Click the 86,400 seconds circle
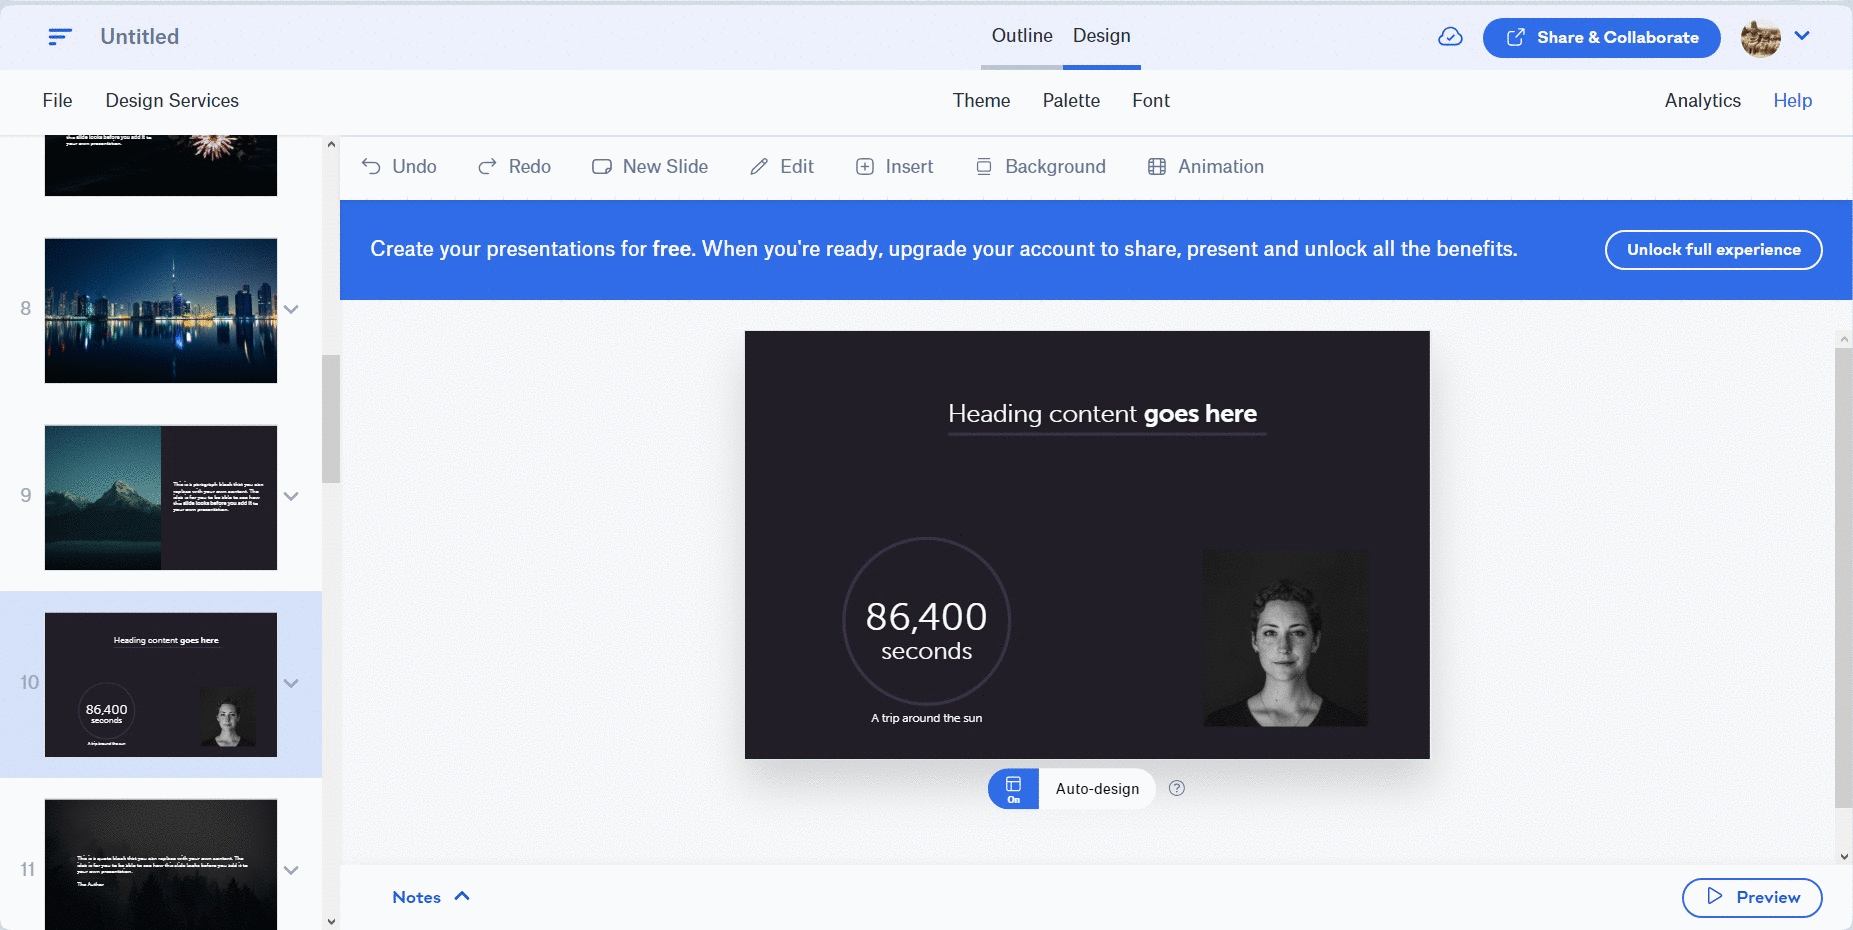Image resolution: width=1853 pixels, height=930 pixels. [x=927, y=621]
